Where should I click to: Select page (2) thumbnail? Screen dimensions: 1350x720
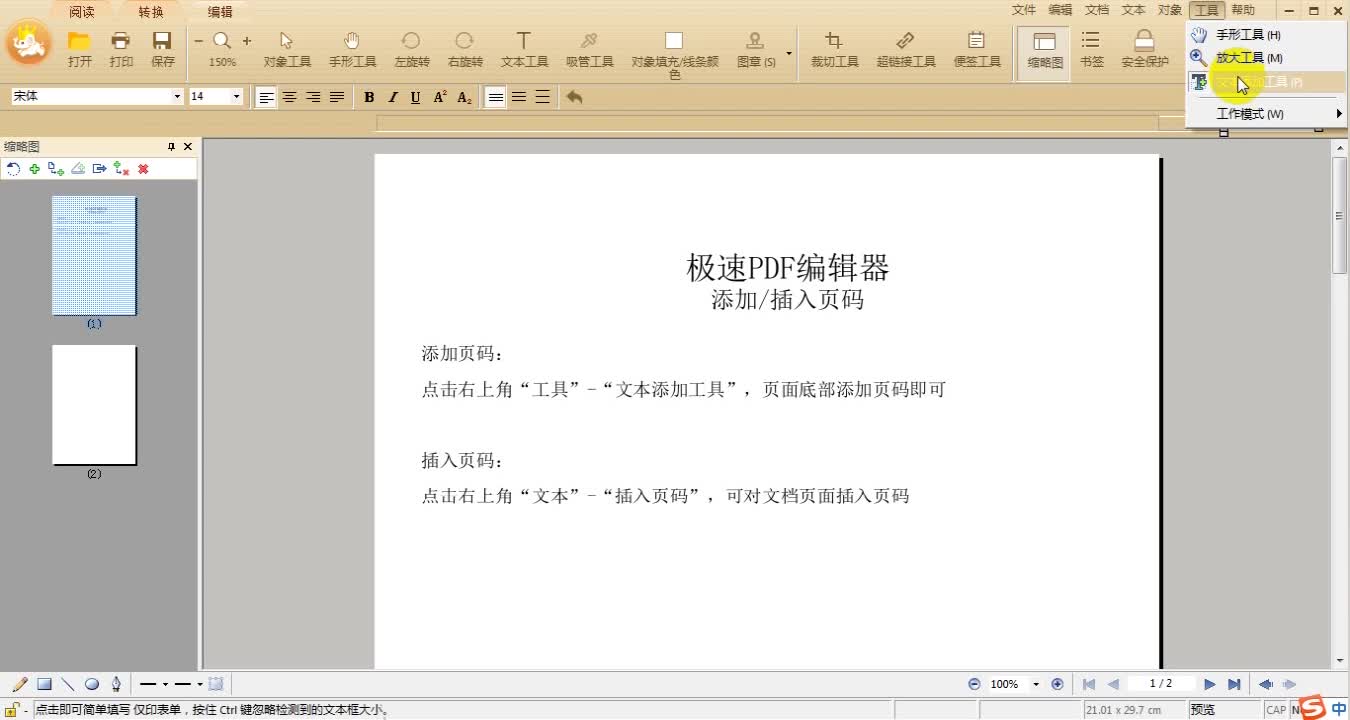pyautogui.click(x=94, y=405)
